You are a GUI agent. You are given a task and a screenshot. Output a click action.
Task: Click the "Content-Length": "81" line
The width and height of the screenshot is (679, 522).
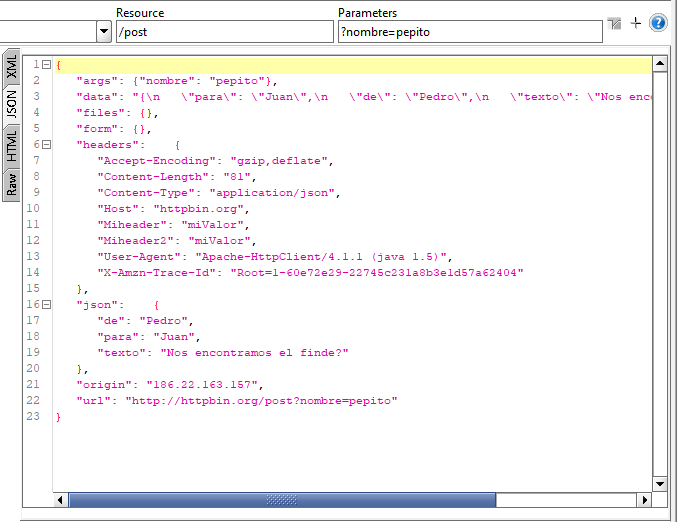[177, 177]
